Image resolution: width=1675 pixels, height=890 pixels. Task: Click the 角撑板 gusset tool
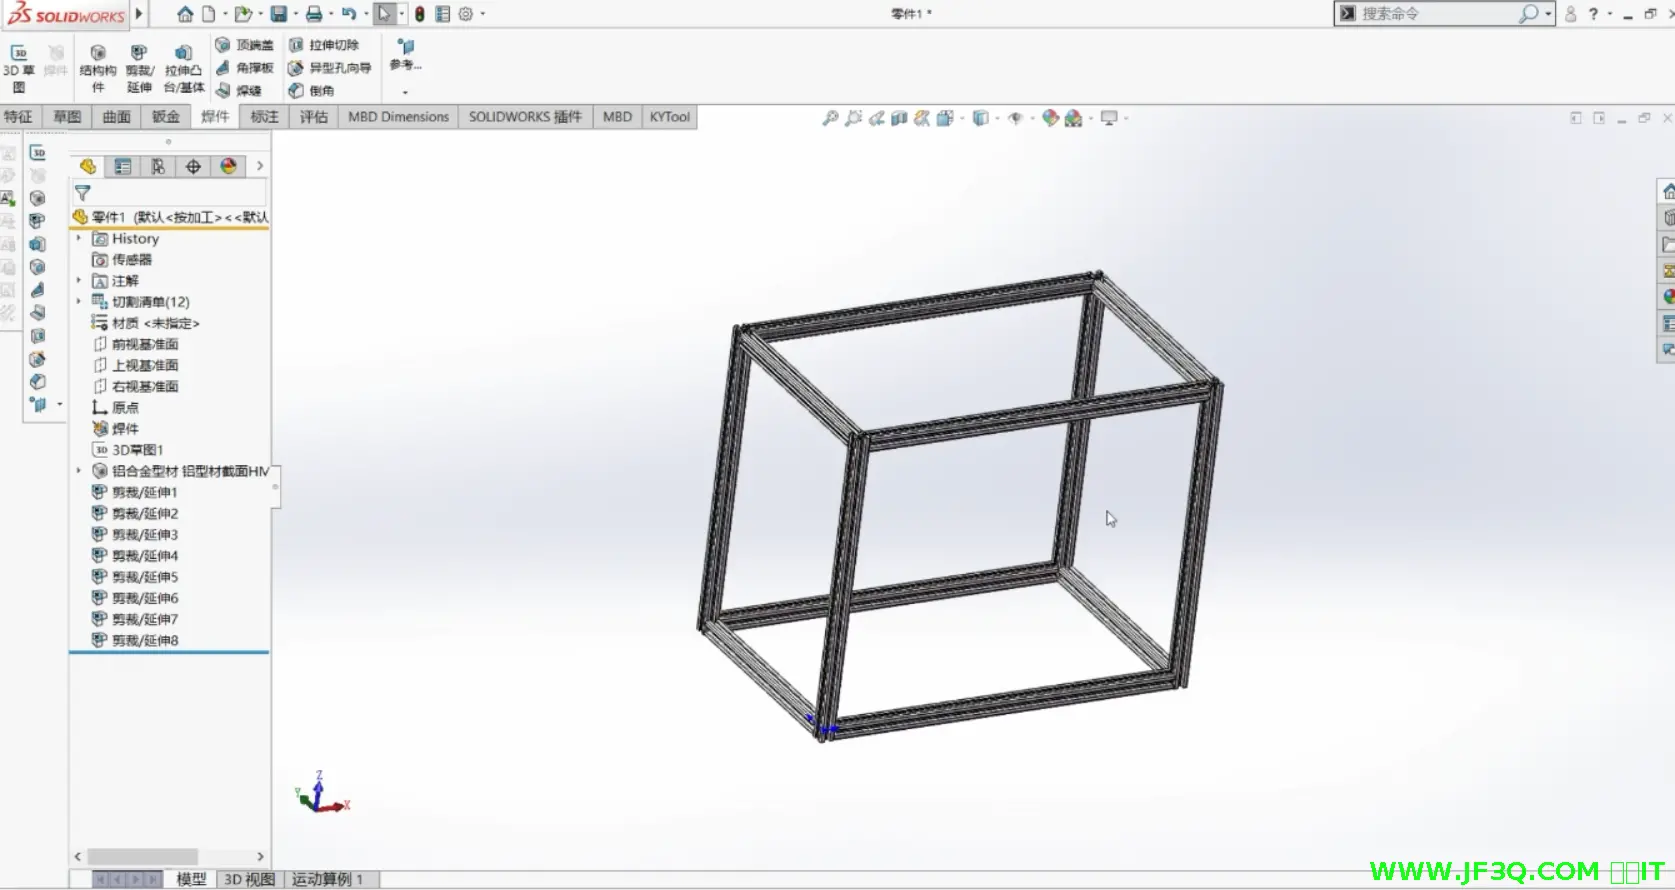245,68
